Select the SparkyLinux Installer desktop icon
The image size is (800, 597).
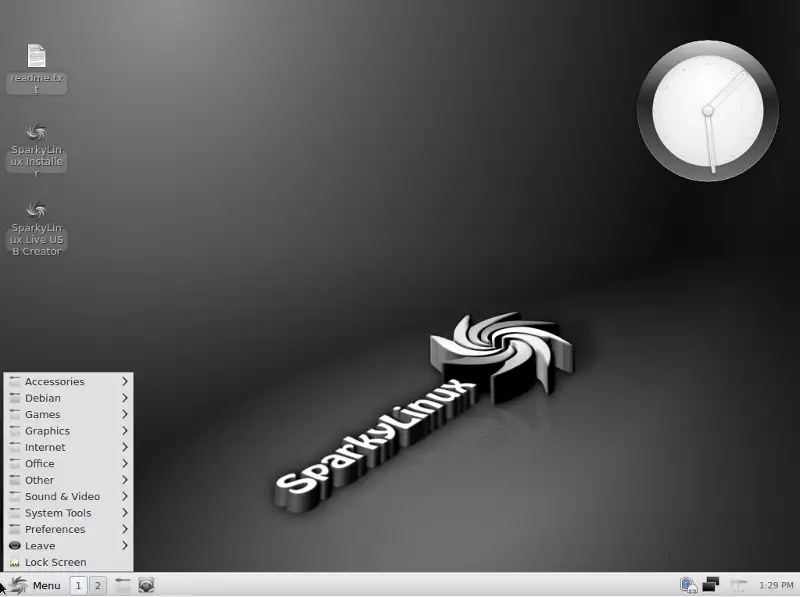click(x=36, y=133)
